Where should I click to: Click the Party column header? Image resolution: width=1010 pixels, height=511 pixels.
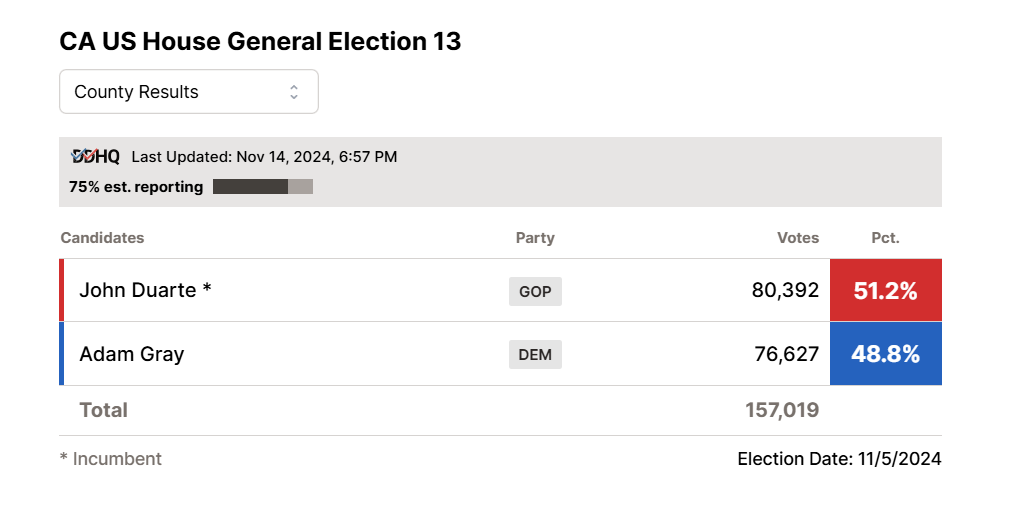pyautogui.click(x=535, y=238)
